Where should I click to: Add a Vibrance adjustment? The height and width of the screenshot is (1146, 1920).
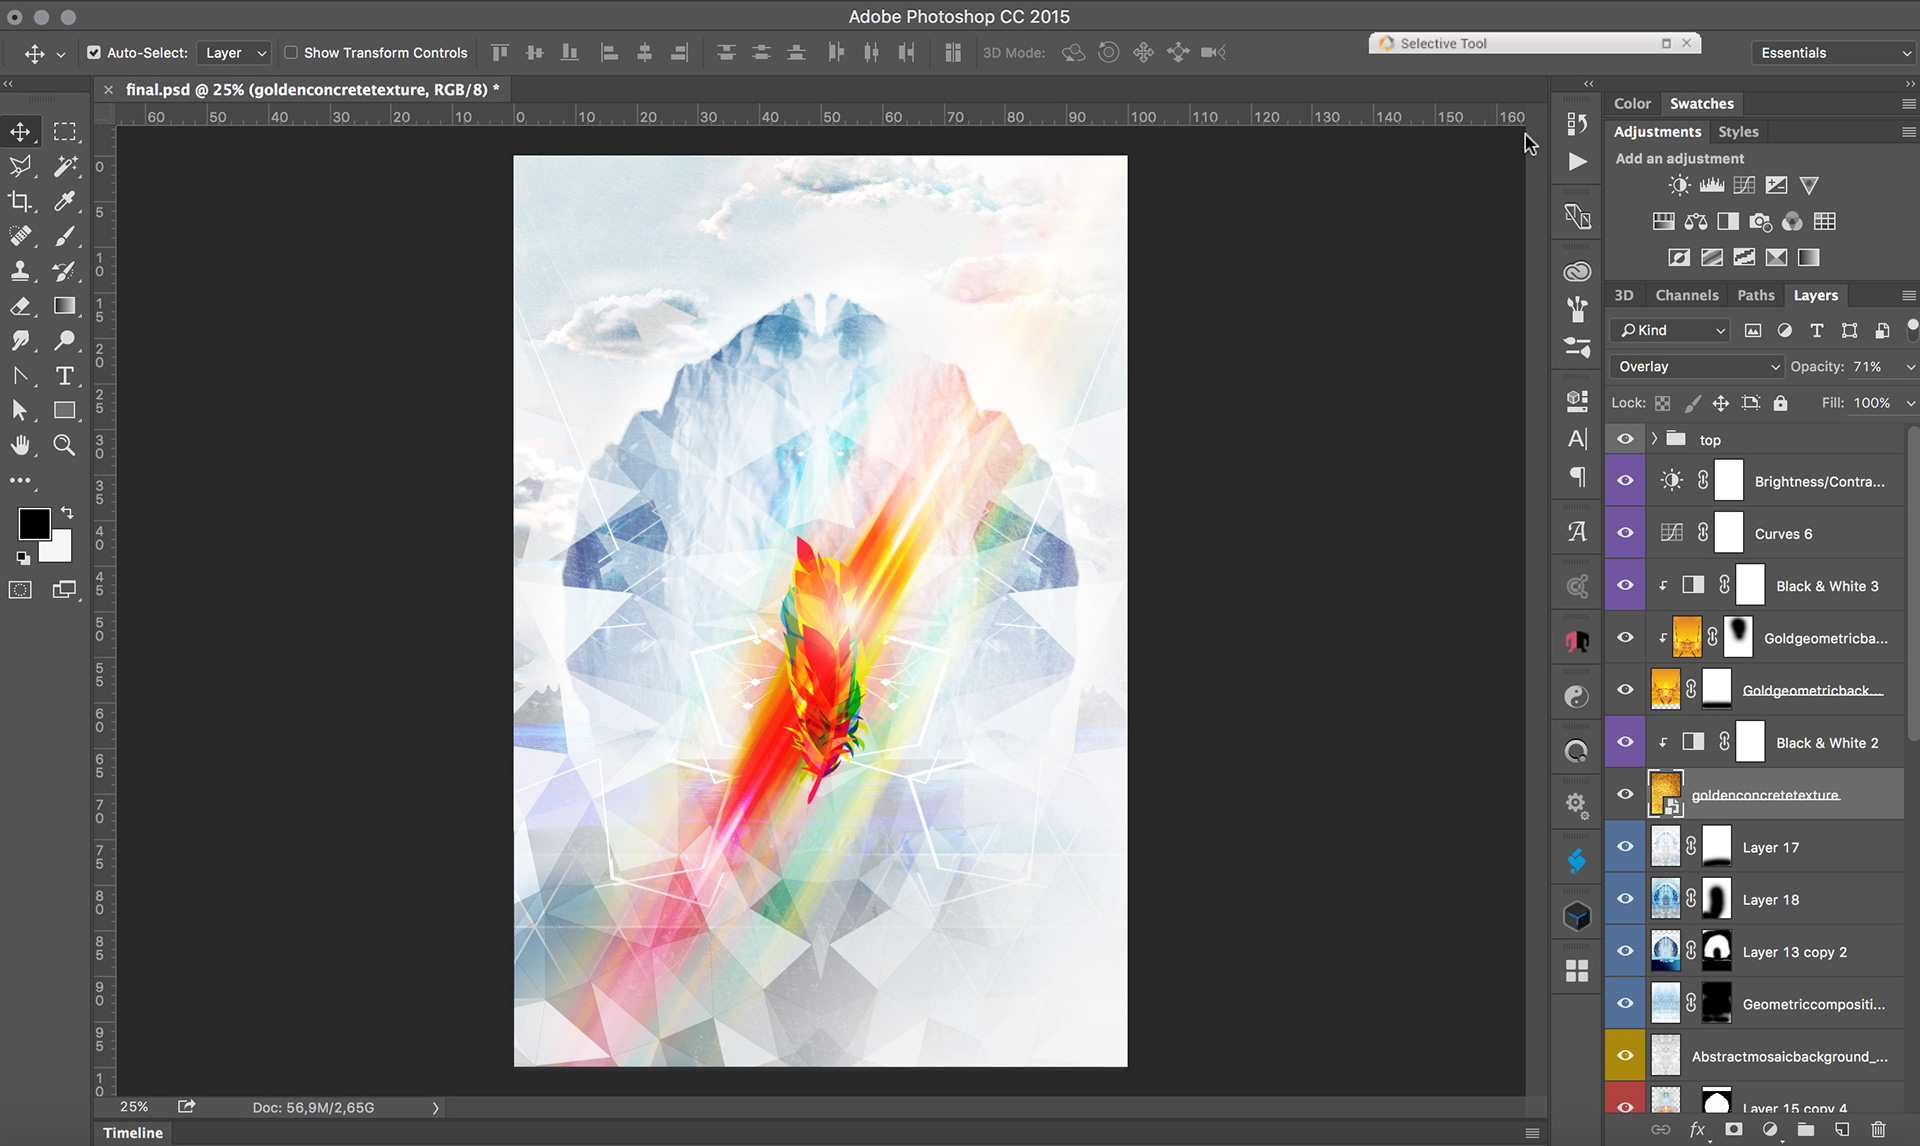coord(1809,185)
